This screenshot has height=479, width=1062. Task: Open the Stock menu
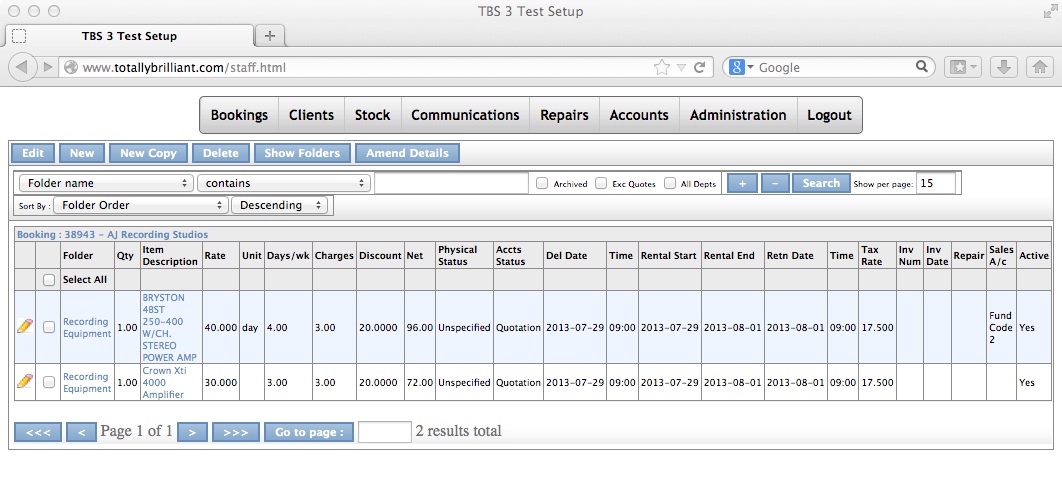pos(373,115)
